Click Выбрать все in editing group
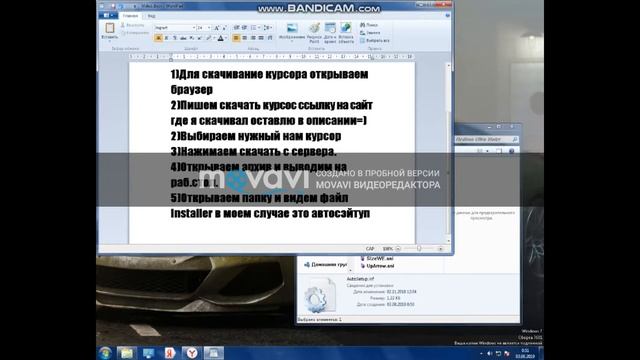The height and width of the screenshot is (360, 640). tap(375, 40)
